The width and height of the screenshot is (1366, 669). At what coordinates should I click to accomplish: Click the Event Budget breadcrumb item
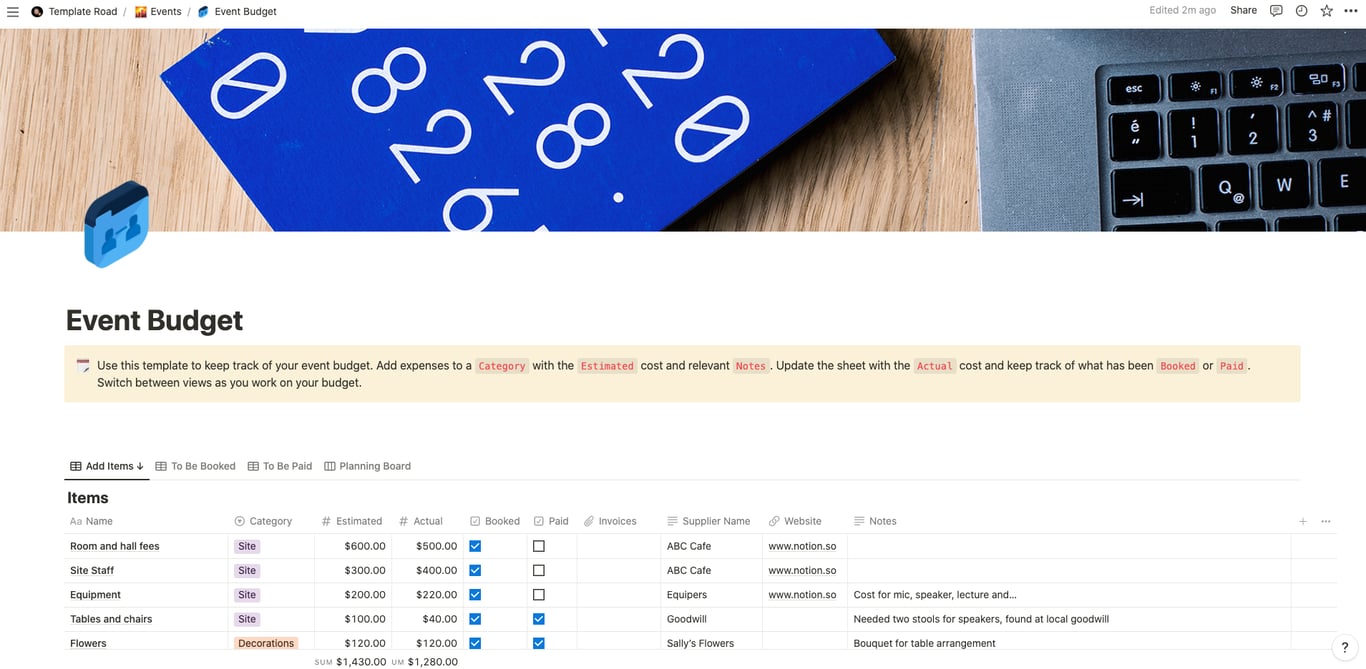[237, 11]
